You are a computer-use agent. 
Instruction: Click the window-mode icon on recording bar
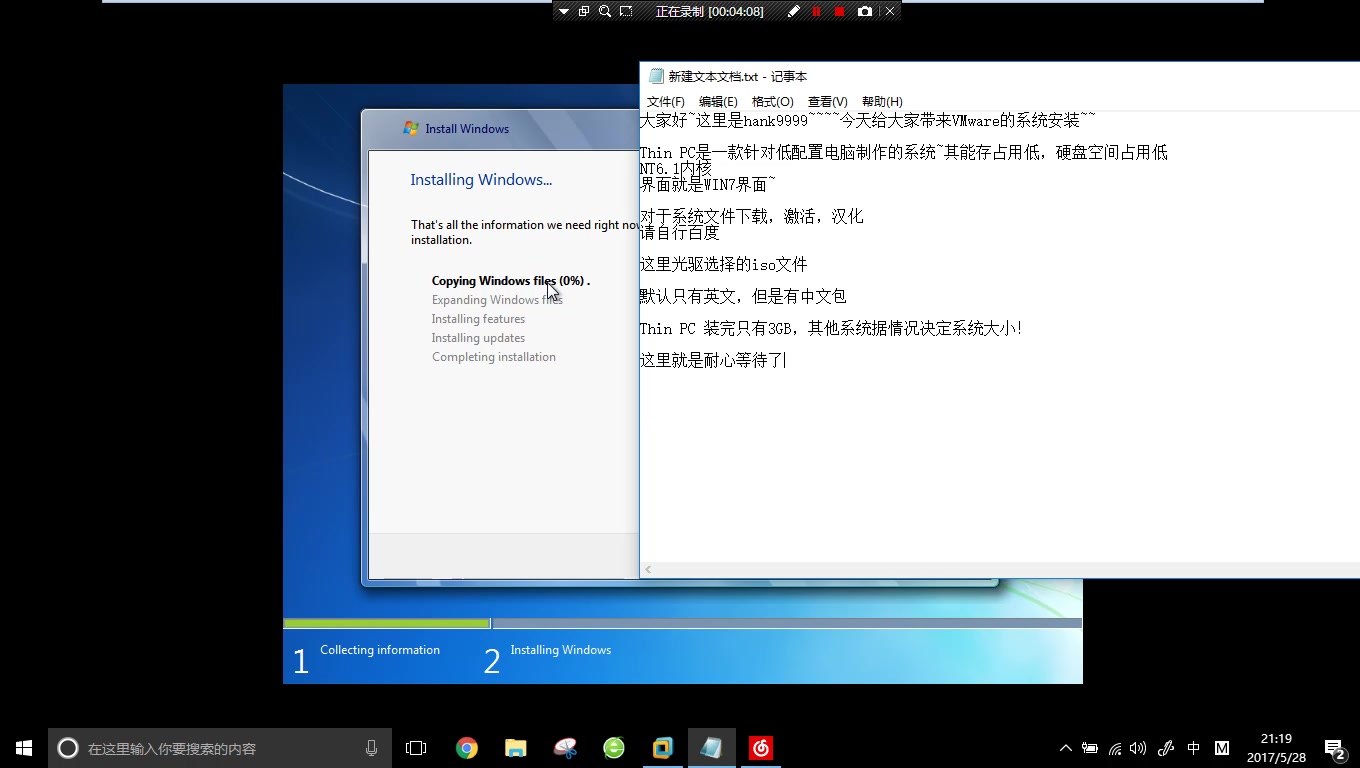click(584, 11)
